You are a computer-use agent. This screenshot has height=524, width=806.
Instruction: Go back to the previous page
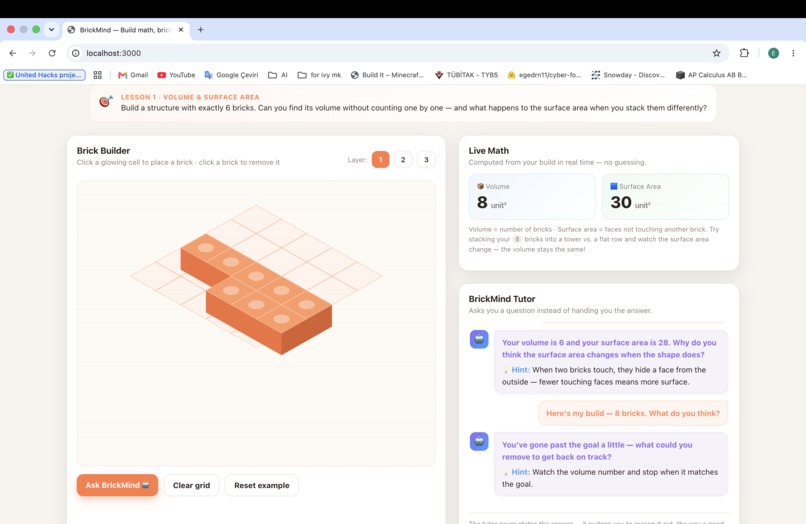click(13, 53)
